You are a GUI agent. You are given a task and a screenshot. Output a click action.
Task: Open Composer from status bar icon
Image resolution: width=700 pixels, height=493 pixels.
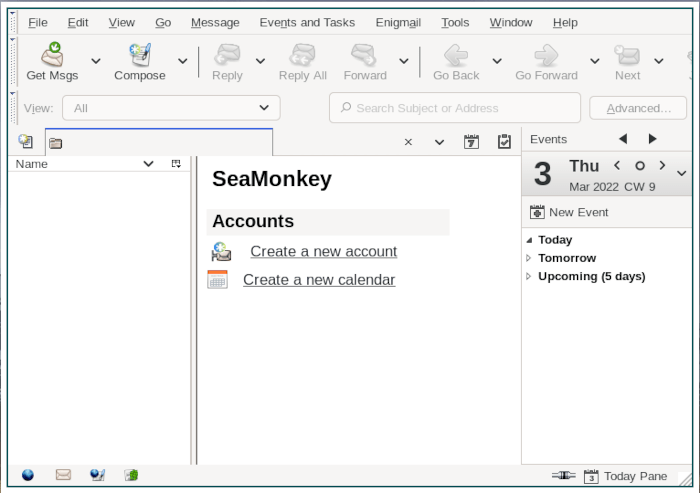point(97,475)
